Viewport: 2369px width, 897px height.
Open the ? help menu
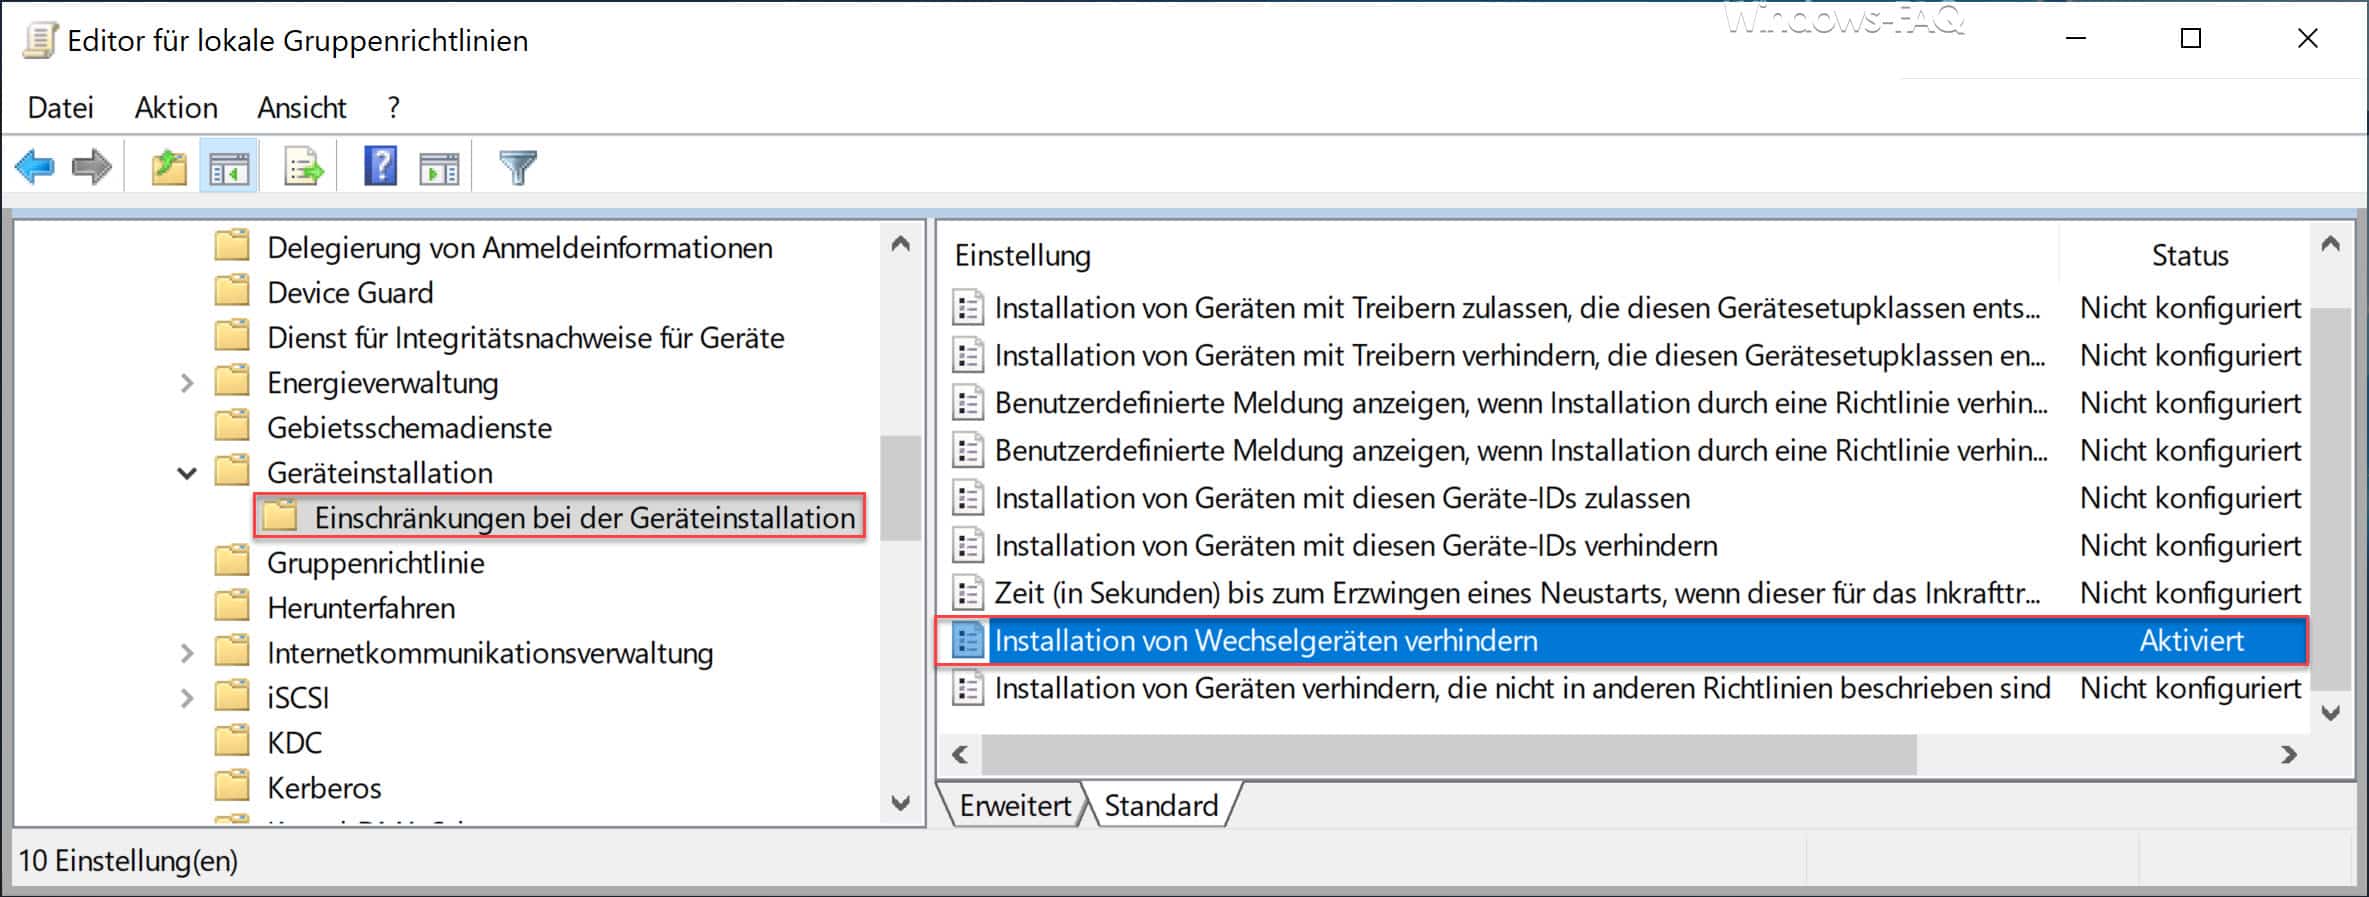point(394,107)
